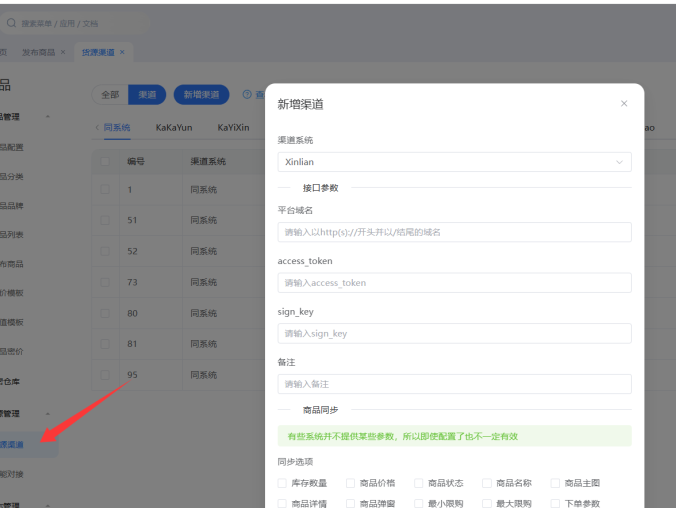Collapse sidebar group above 货源渠道
Screen dimensions: 676x508
[47, 413]
